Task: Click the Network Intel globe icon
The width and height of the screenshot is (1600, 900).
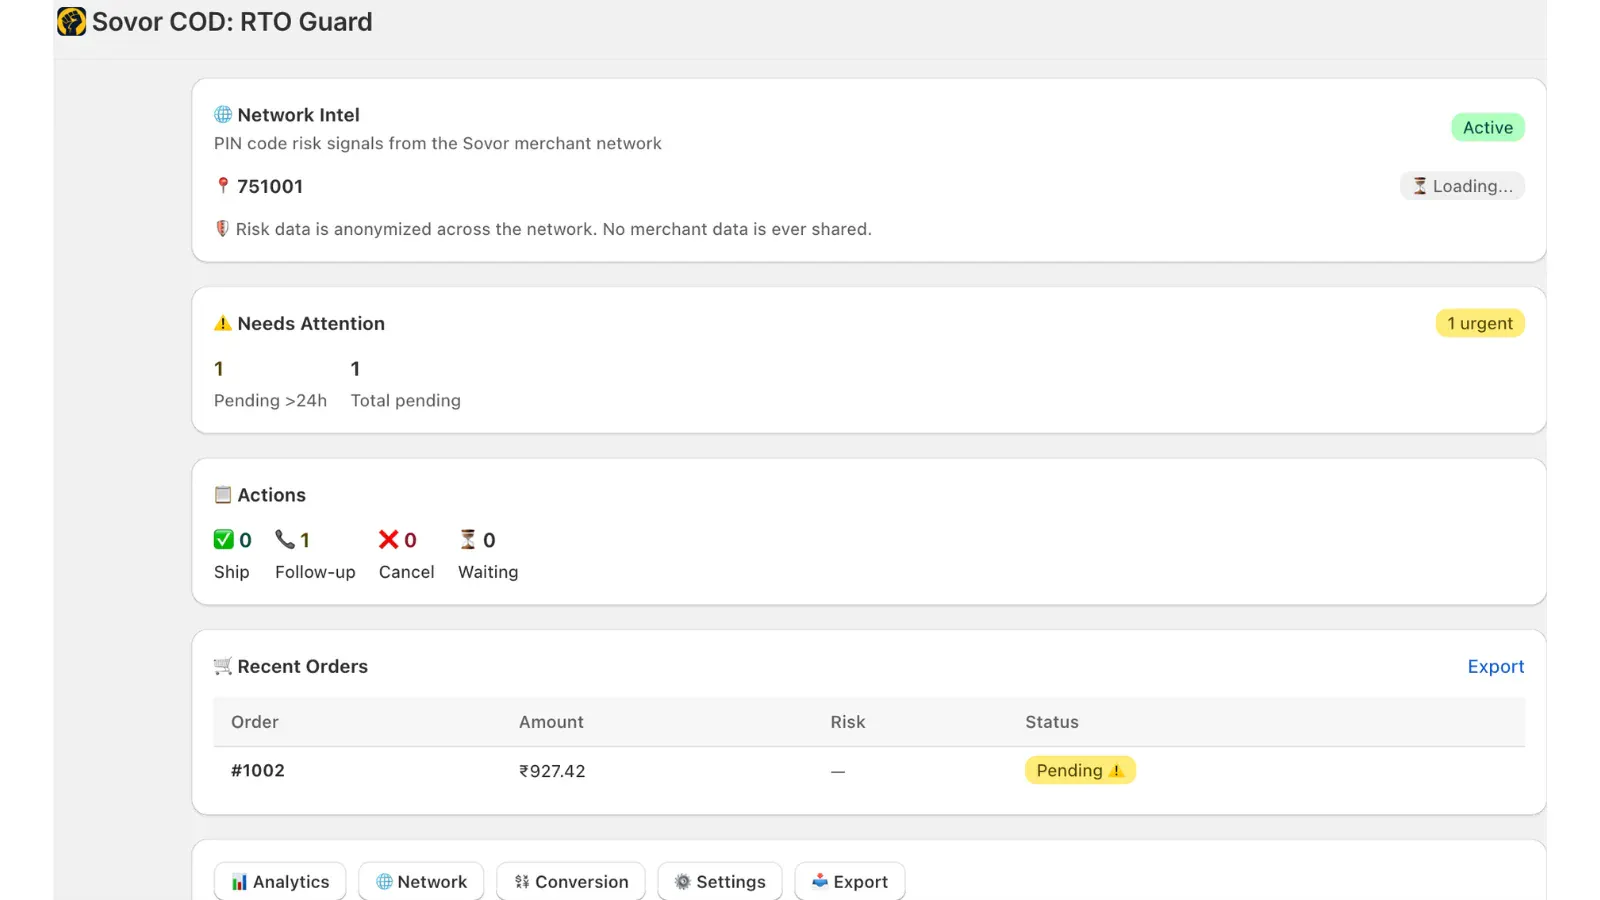Action: (x=223, y=115)
